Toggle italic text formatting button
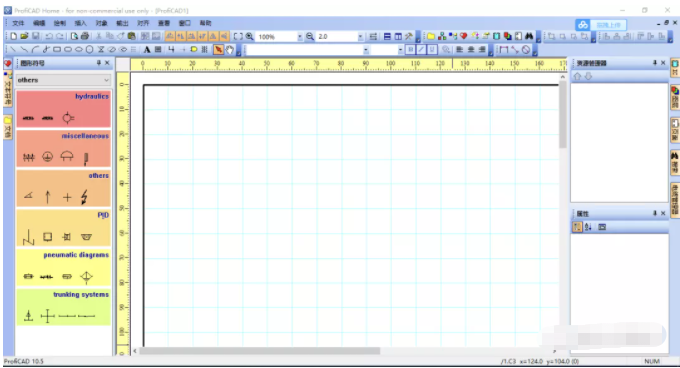680x368 pixels. coord(421,50)
